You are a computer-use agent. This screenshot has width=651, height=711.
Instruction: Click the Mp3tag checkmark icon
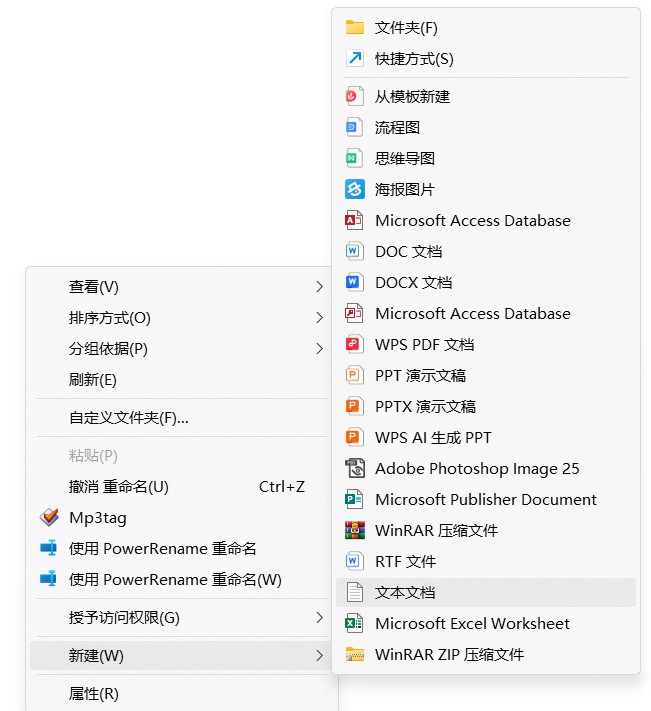coord(49,517)
